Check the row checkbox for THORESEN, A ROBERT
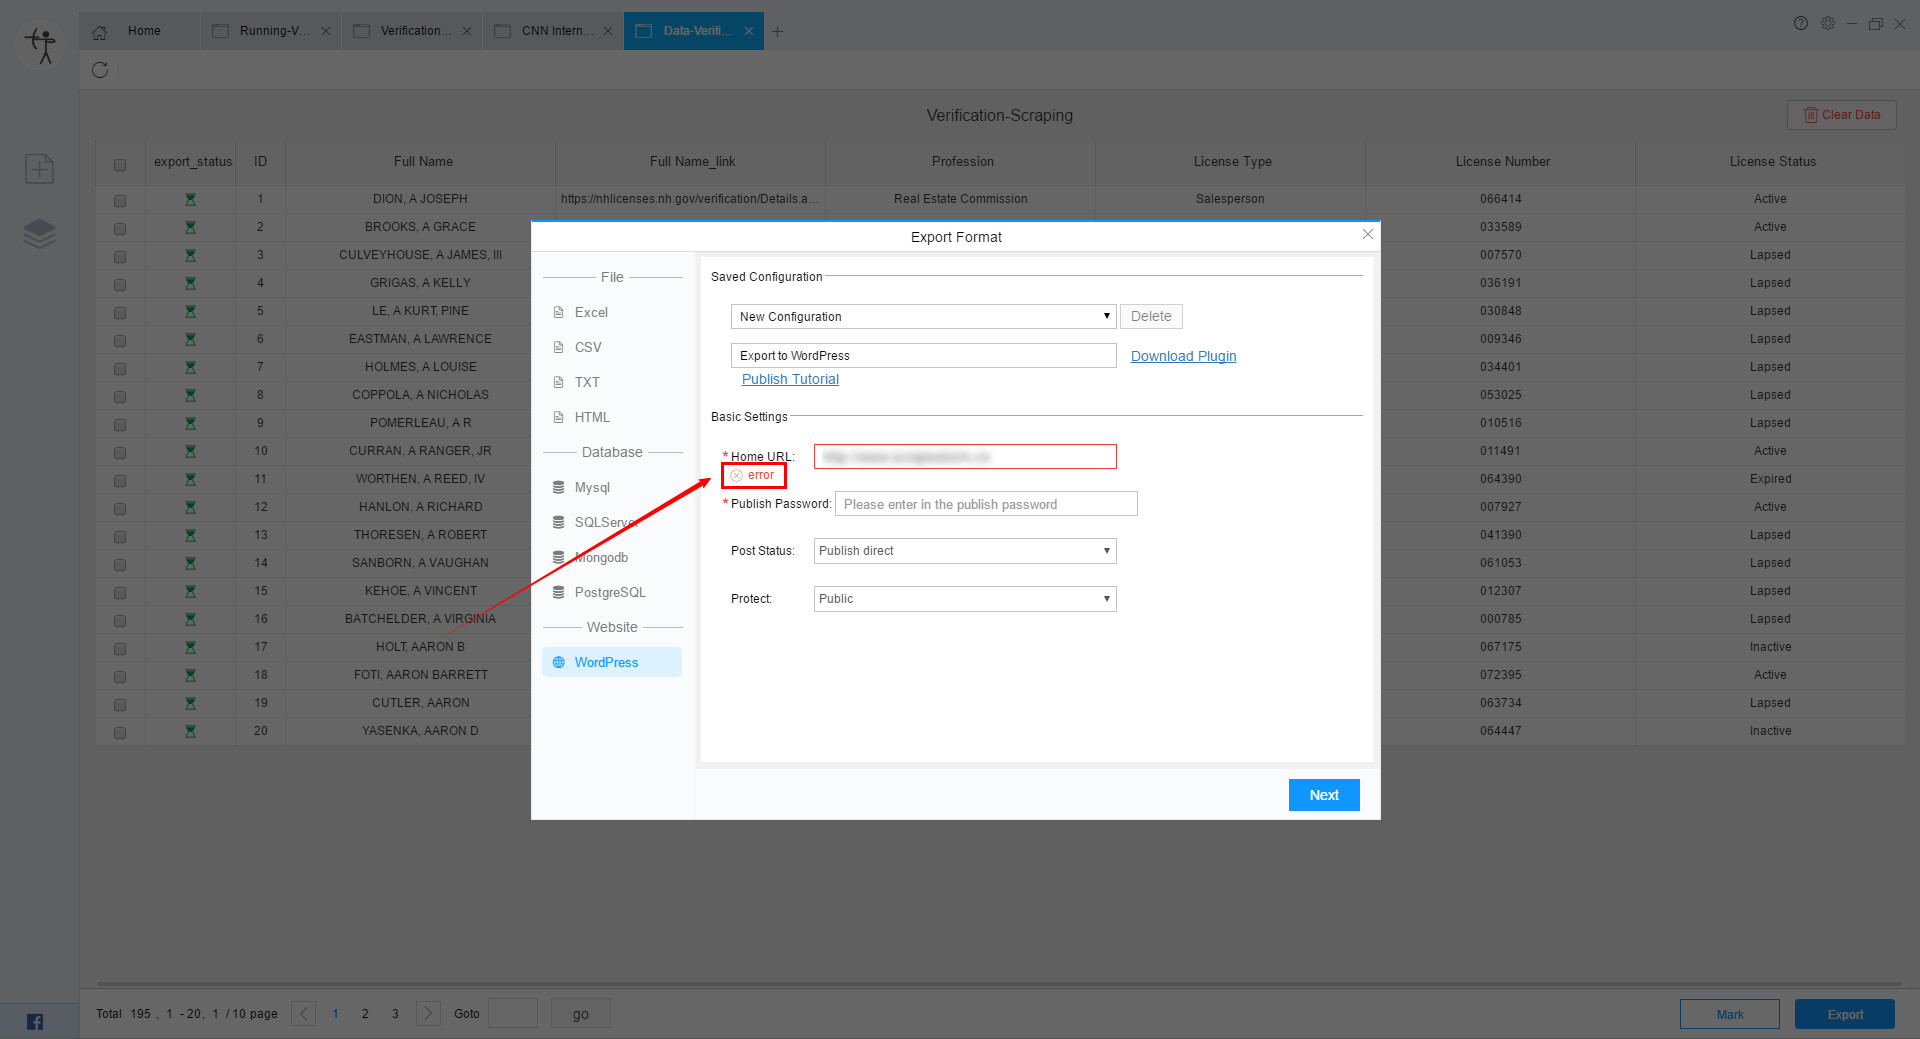The image size is (1920, 1039). pyautogui.click(x=120, y=537)
